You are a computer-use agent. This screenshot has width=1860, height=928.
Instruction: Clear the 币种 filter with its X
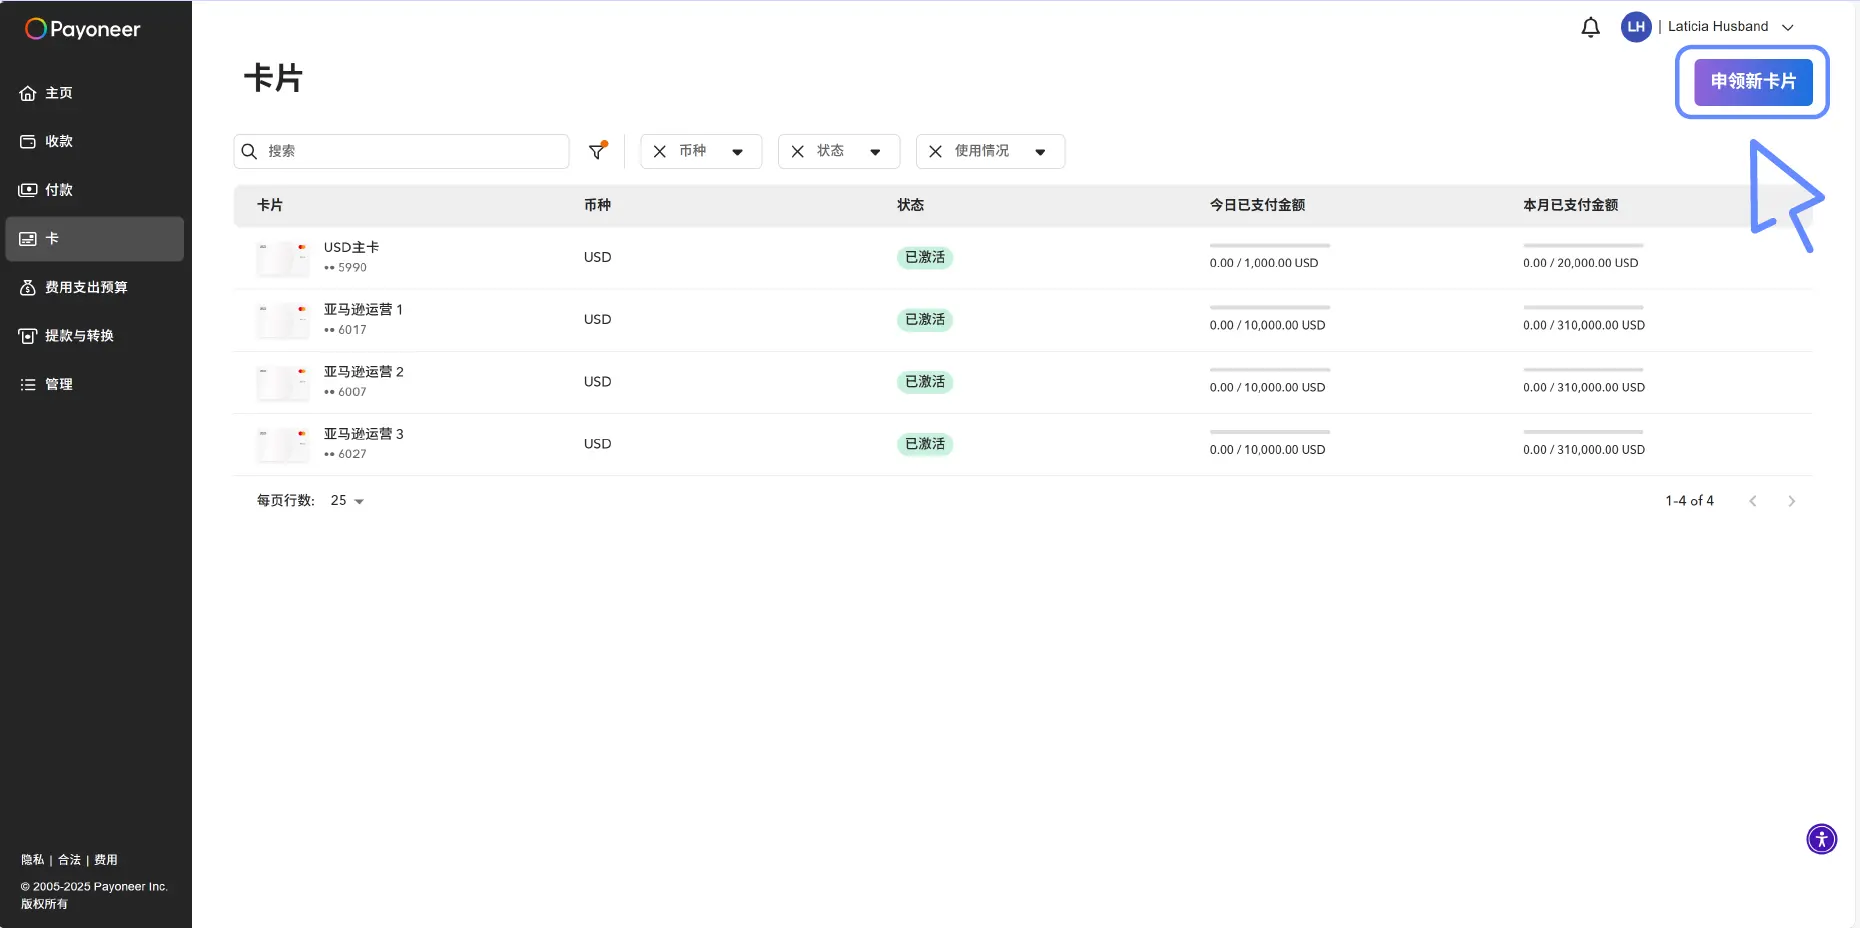660,151
